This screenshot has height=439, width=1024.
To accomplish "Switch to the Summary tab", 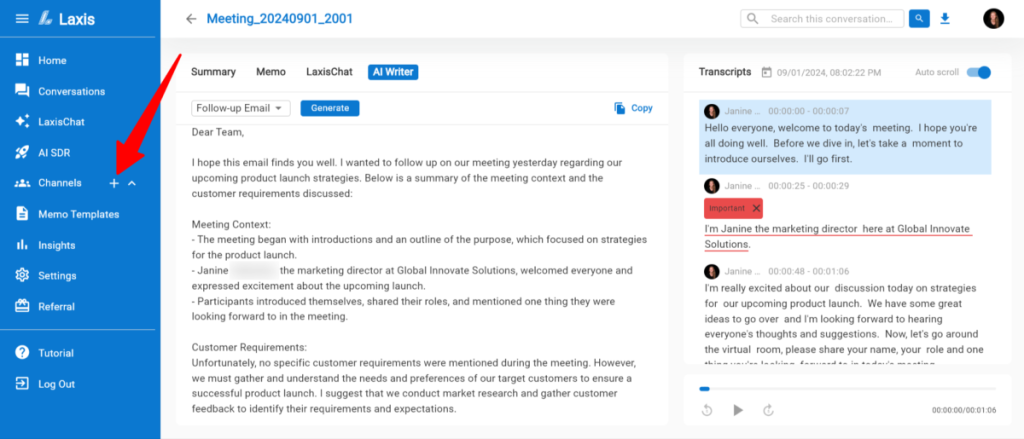I will (213, 72).
